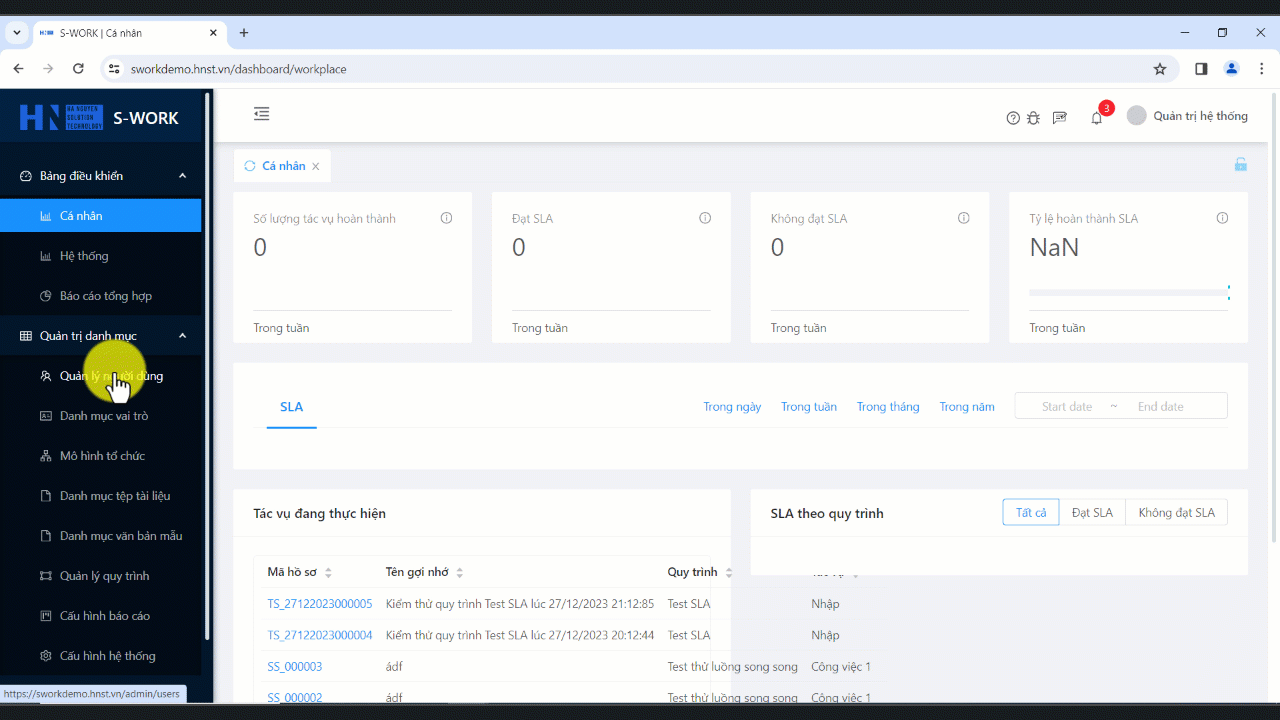Image resolution: width=1280 pixels, height=720 pixels.
Task: Bookmark this page with the star
Action: (1160, 69)
